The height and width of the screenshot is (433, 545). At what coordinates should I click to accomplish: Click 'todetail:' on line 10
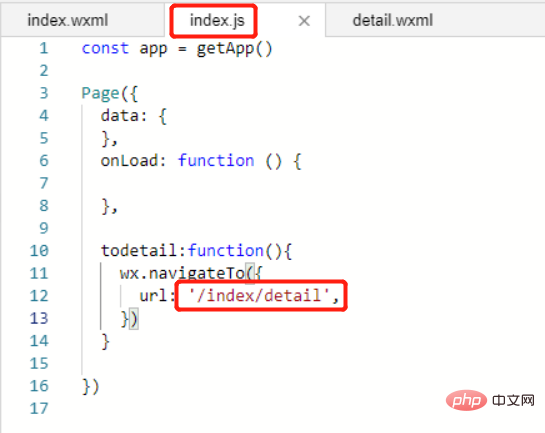(x=144, y=251)
